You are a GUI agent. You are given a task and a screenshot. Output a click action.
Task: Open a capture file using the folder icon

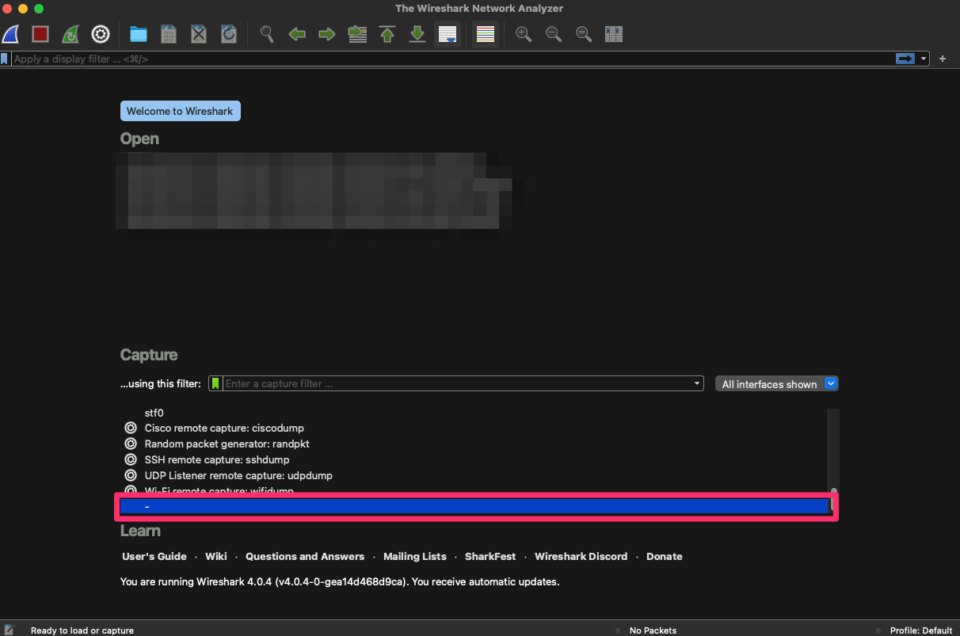click(x=138, y=34)
